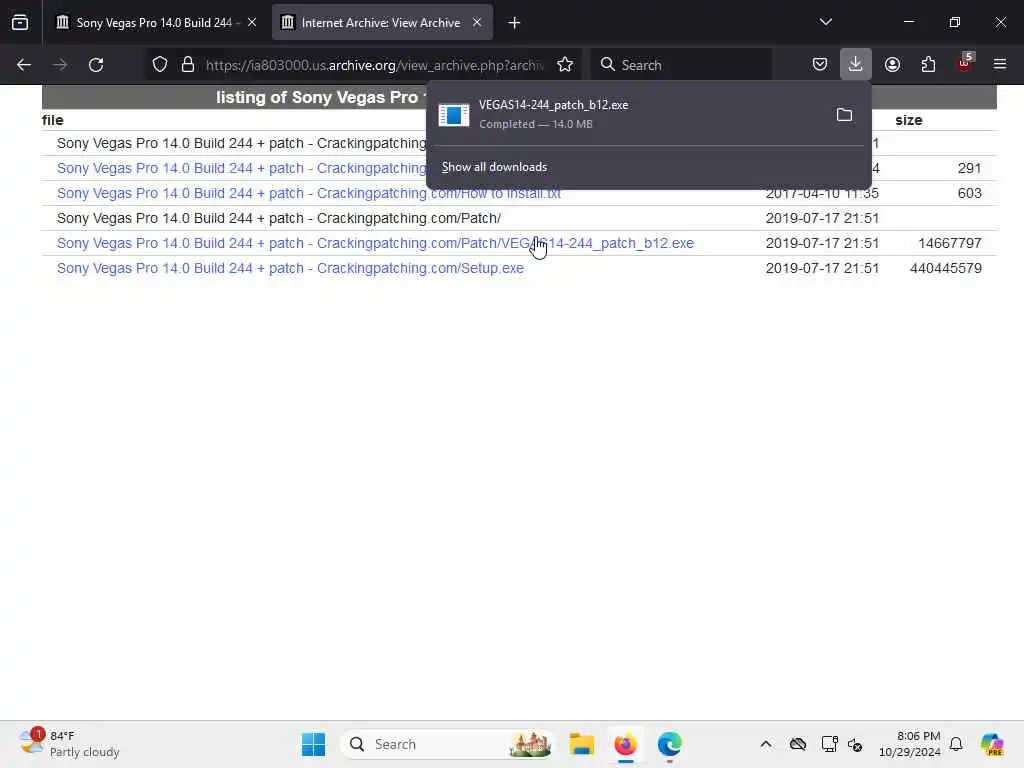The width and height of the screenshot is (1024, 768).
Task: Select the size value 440445579
Action: coord(946,268)
